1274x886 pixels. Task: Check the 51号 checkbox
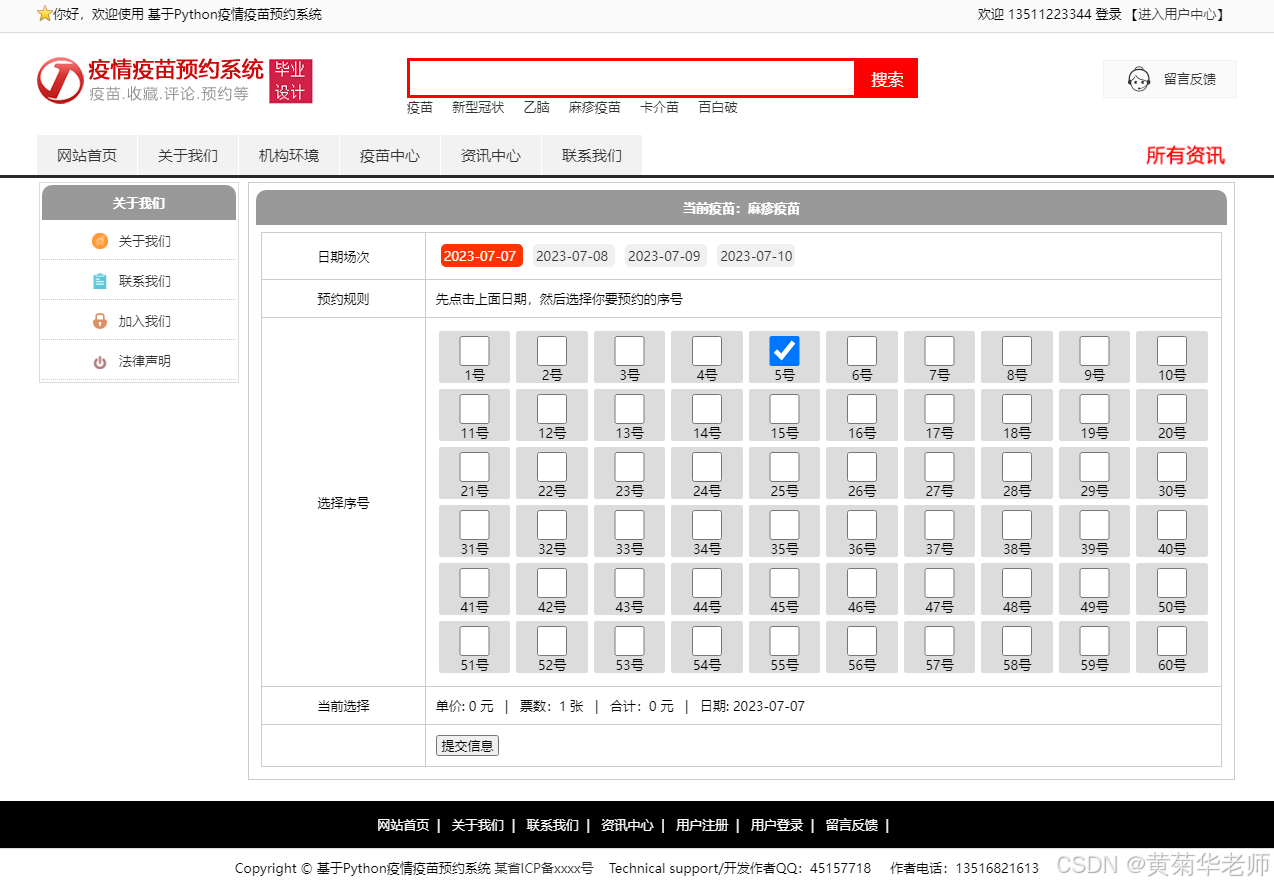(474, 641)
